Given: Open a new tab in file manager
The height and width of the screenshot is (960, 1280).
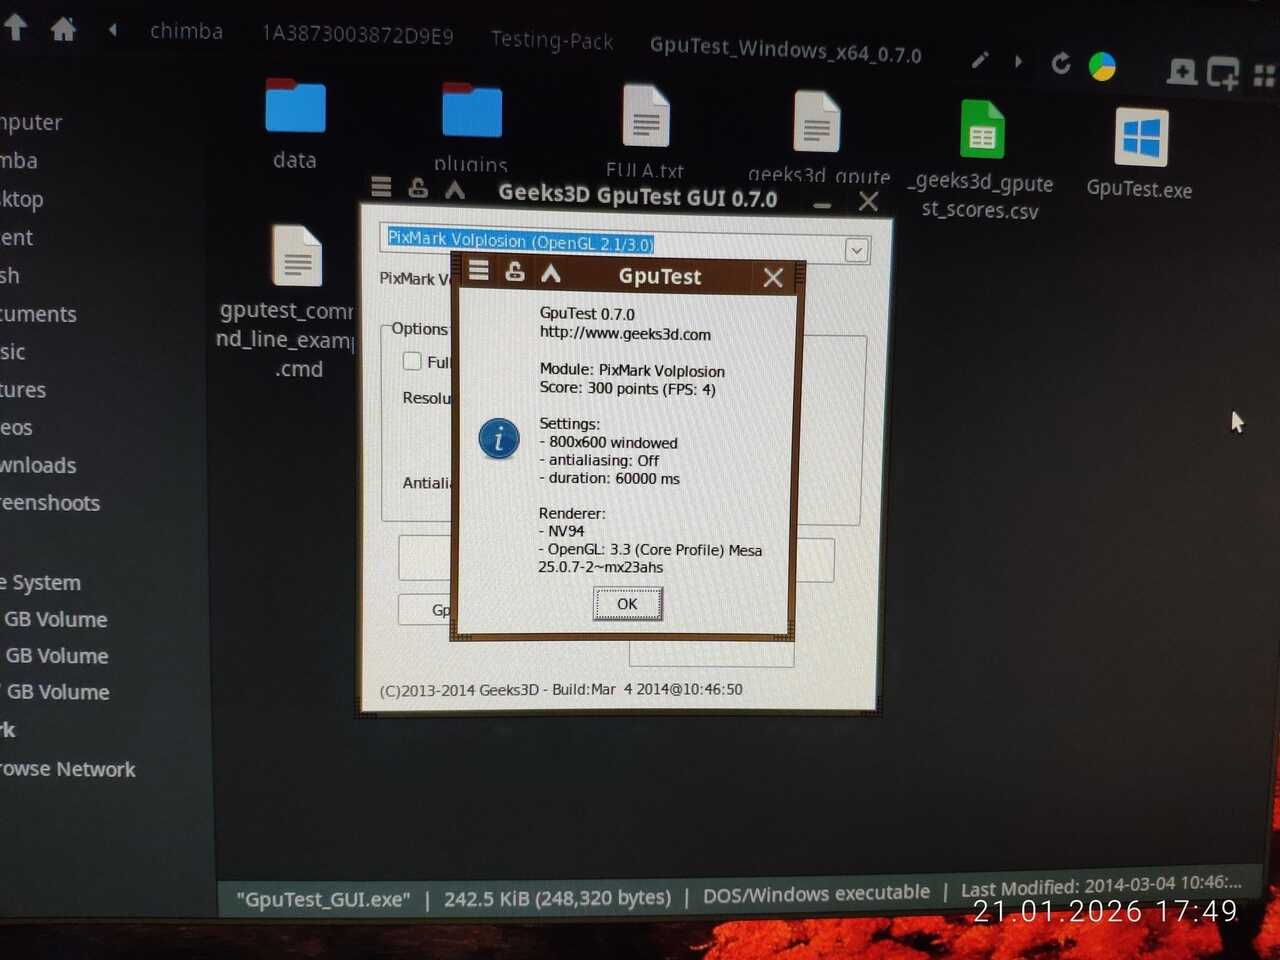Looking at the screenshot, I should click(1182, 71).
